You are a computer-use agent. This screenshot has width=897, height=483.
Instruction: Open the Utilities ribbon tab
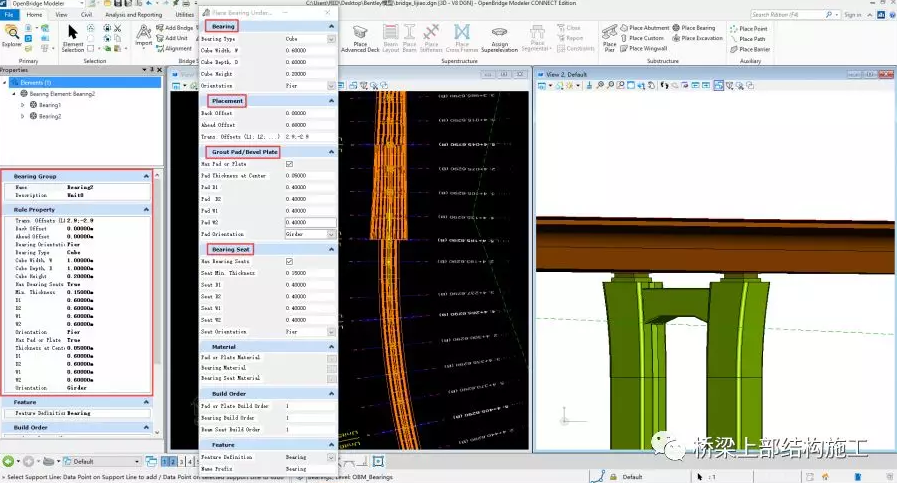pyautogui.click(x=184, y=15)
